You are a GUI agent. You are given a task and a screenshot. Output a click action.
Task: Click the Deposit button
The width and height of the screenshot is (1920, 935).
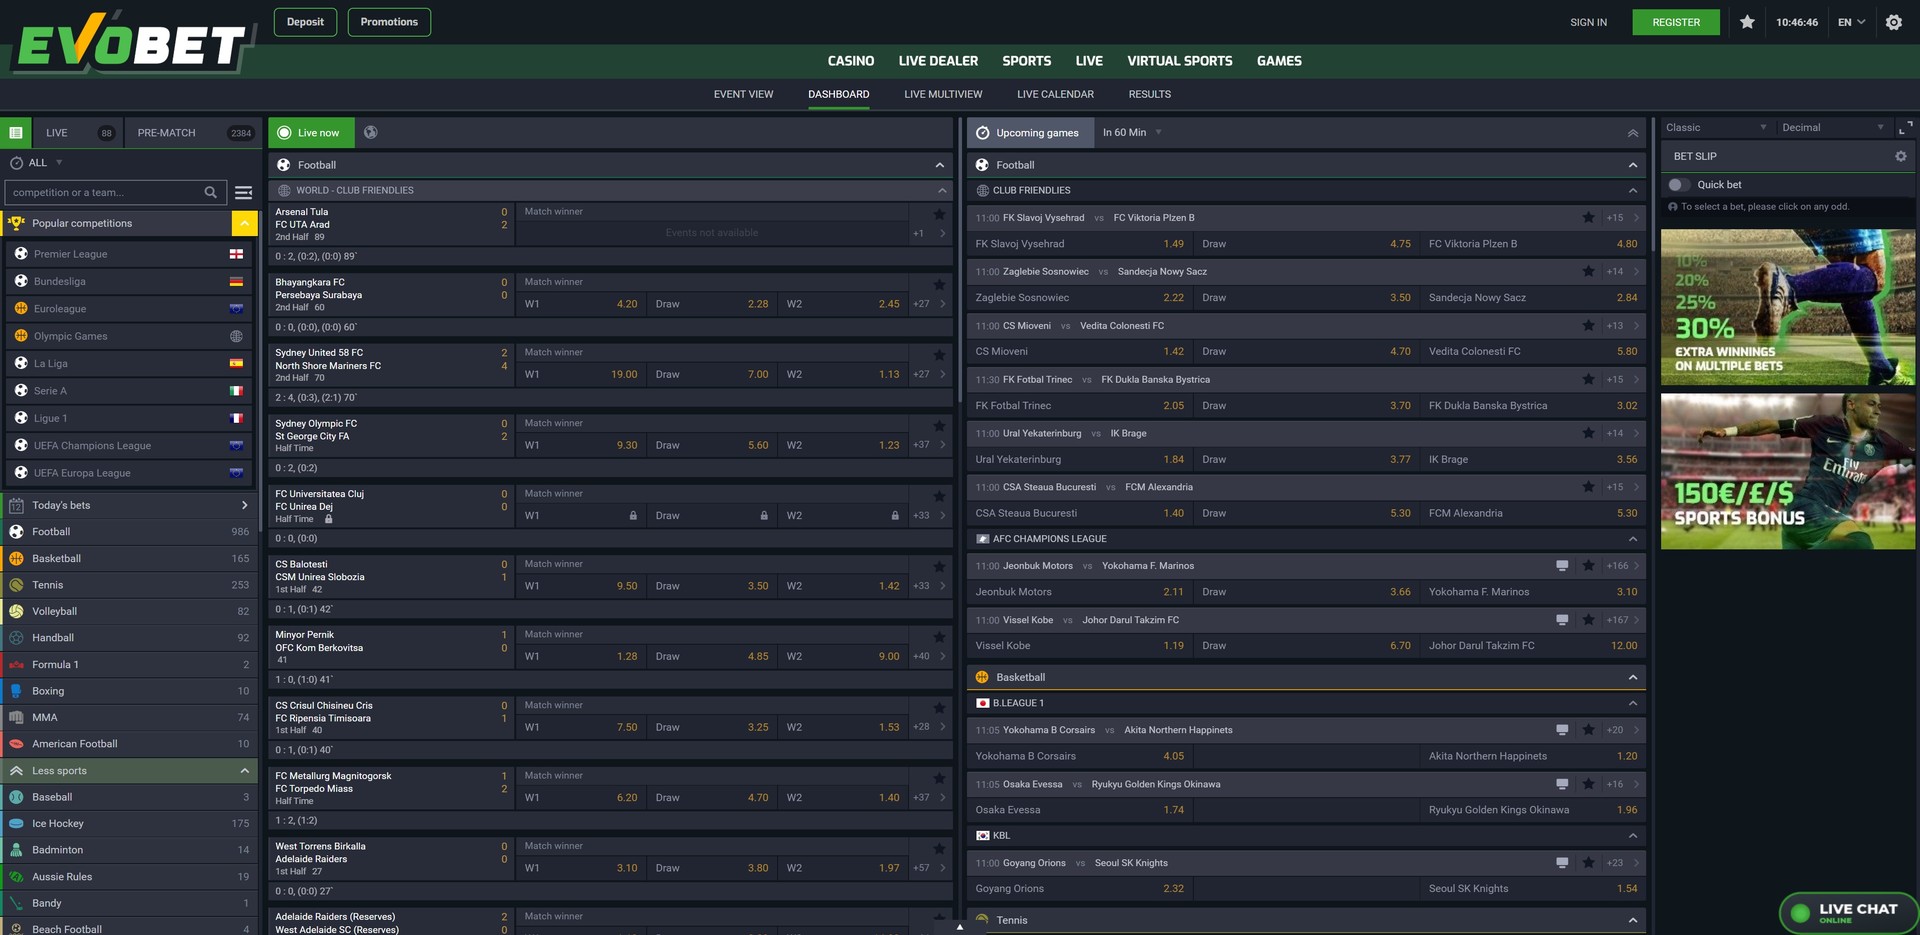tap(305, 22)
